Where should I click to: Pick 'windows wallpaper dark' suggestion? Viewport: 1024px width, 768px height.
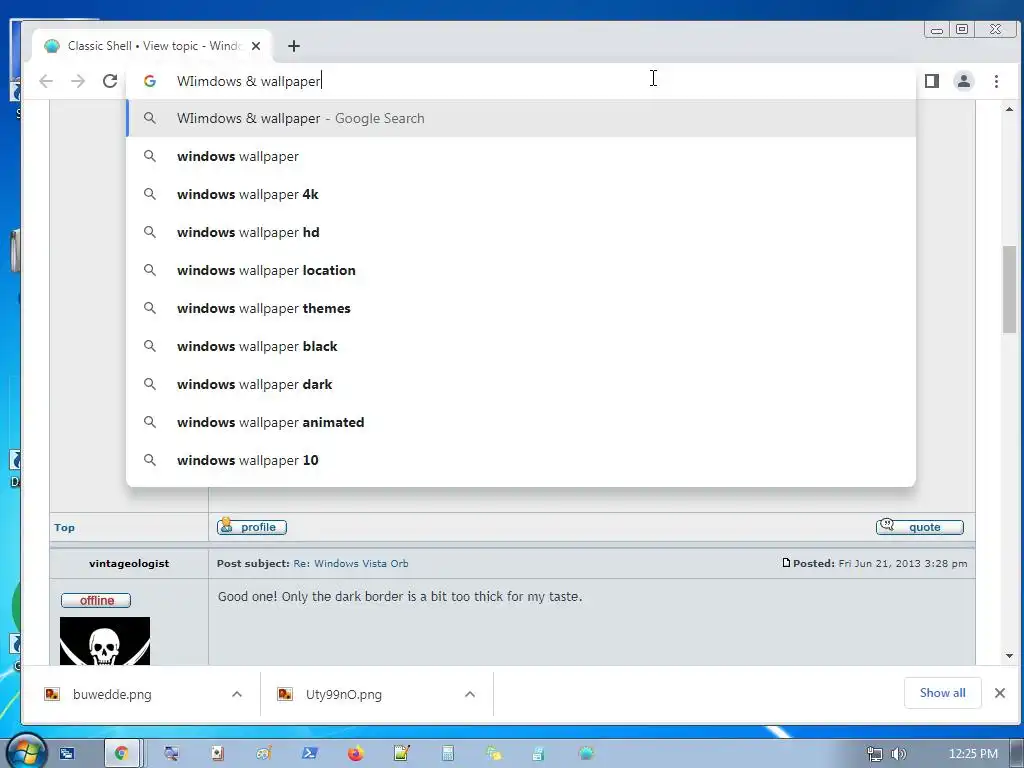click(521, 383)
